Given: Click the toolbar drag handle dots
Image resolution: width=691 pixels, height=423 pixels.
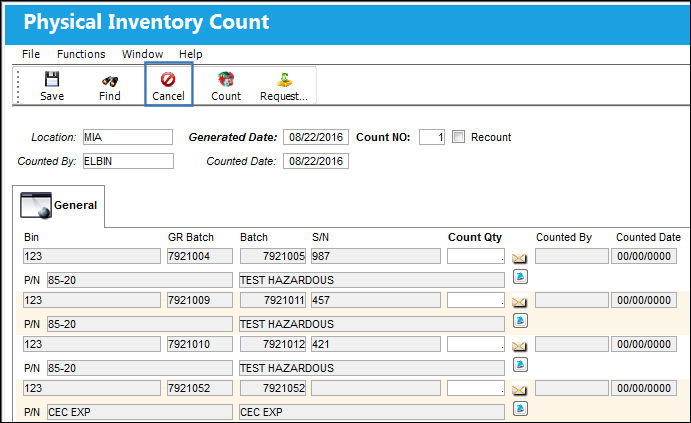Looking at the screenshot, I should click(18, 86).
